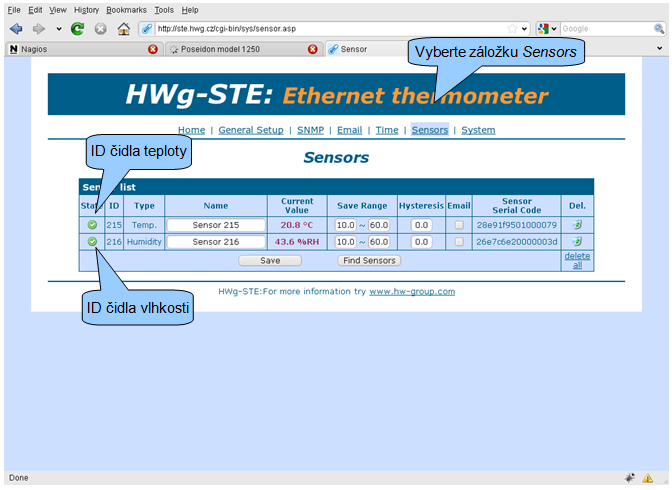672x490 pixels.
Task: Click the 43.6 %RH current value
Action: tap(297, 242)
